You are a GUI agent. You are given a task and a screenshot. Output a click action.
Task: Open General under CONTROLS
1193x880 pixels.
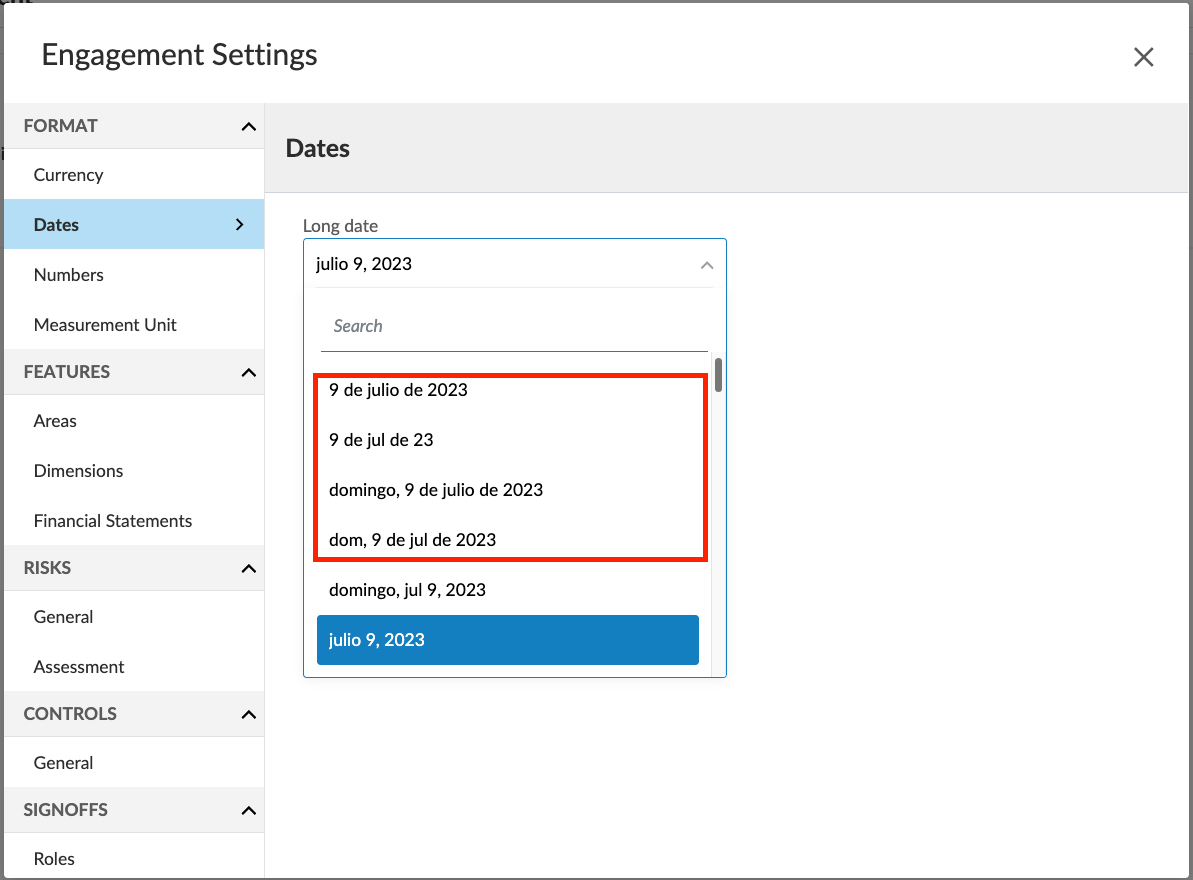(134, 763)
